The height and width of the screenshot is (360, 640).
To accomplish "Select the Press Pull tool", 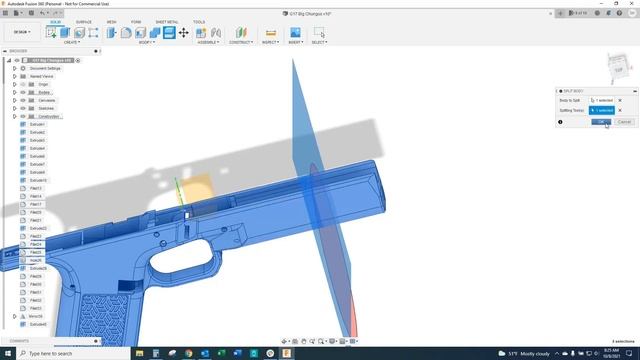I will pos(111,32).
